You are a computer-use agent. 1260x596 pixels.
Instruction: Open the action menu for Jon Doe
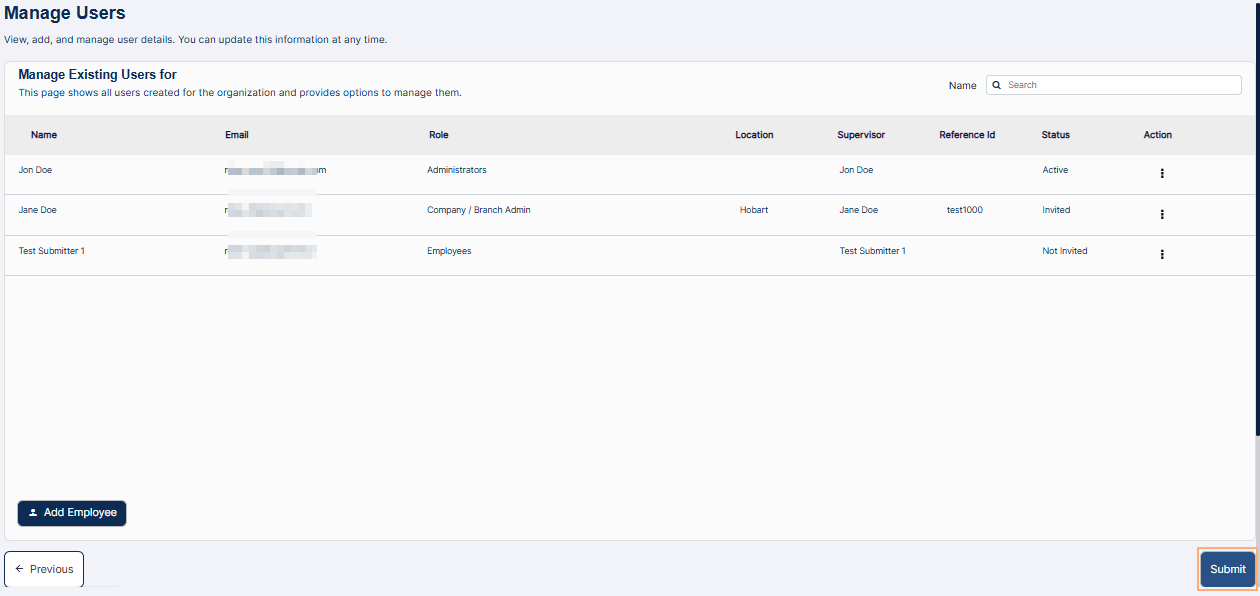(x=1161, y=173)
